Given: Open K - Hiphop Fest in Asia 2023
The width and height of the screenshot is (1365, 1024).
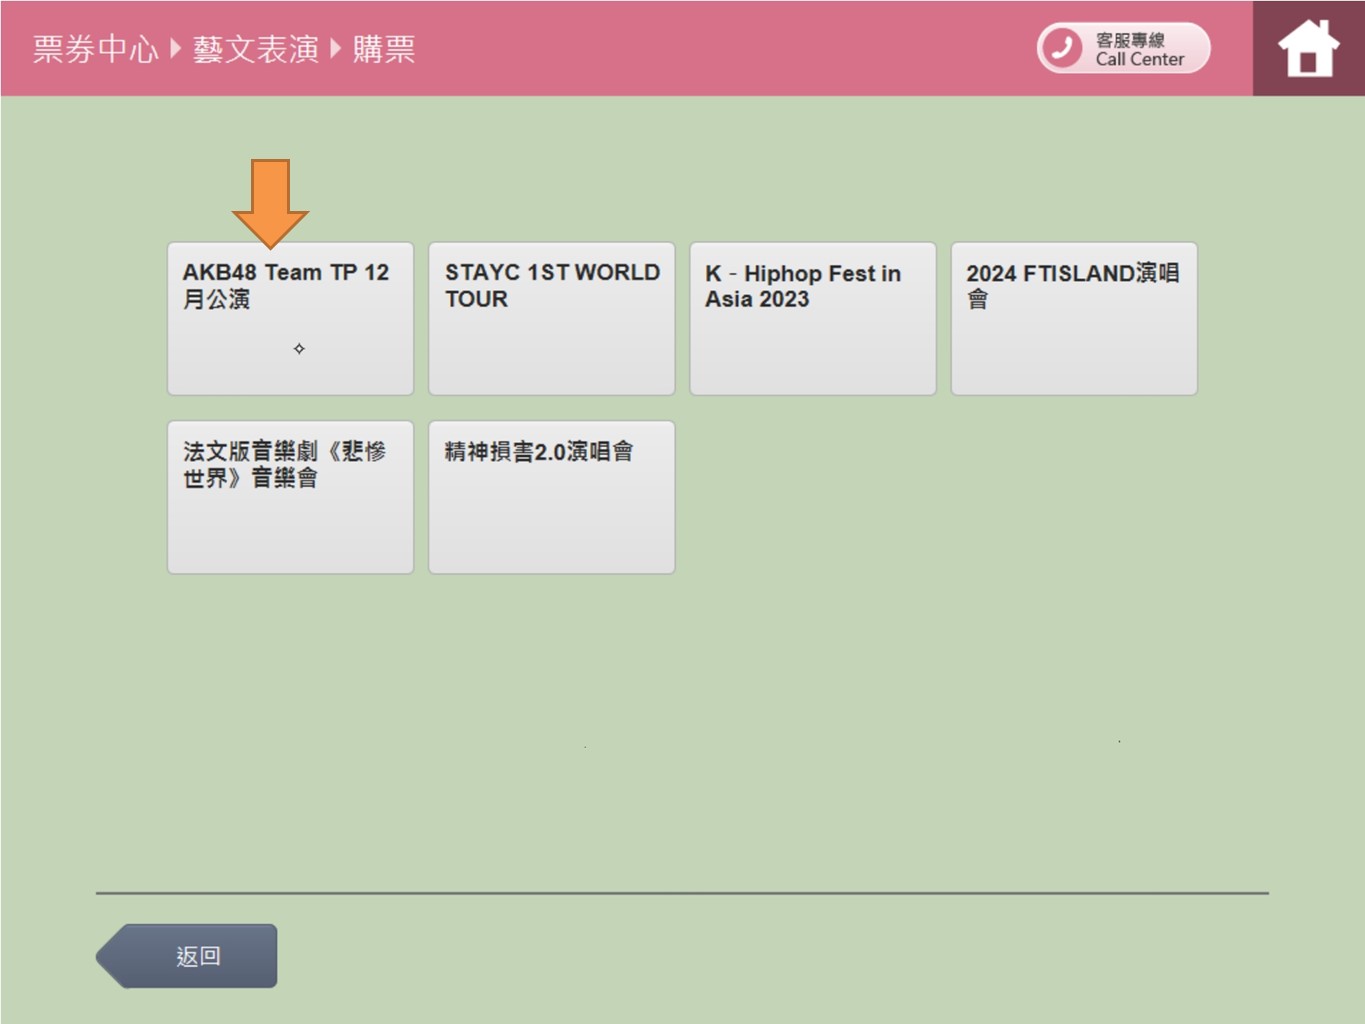Looking at the screenshot, I should [x=812, y=318].
